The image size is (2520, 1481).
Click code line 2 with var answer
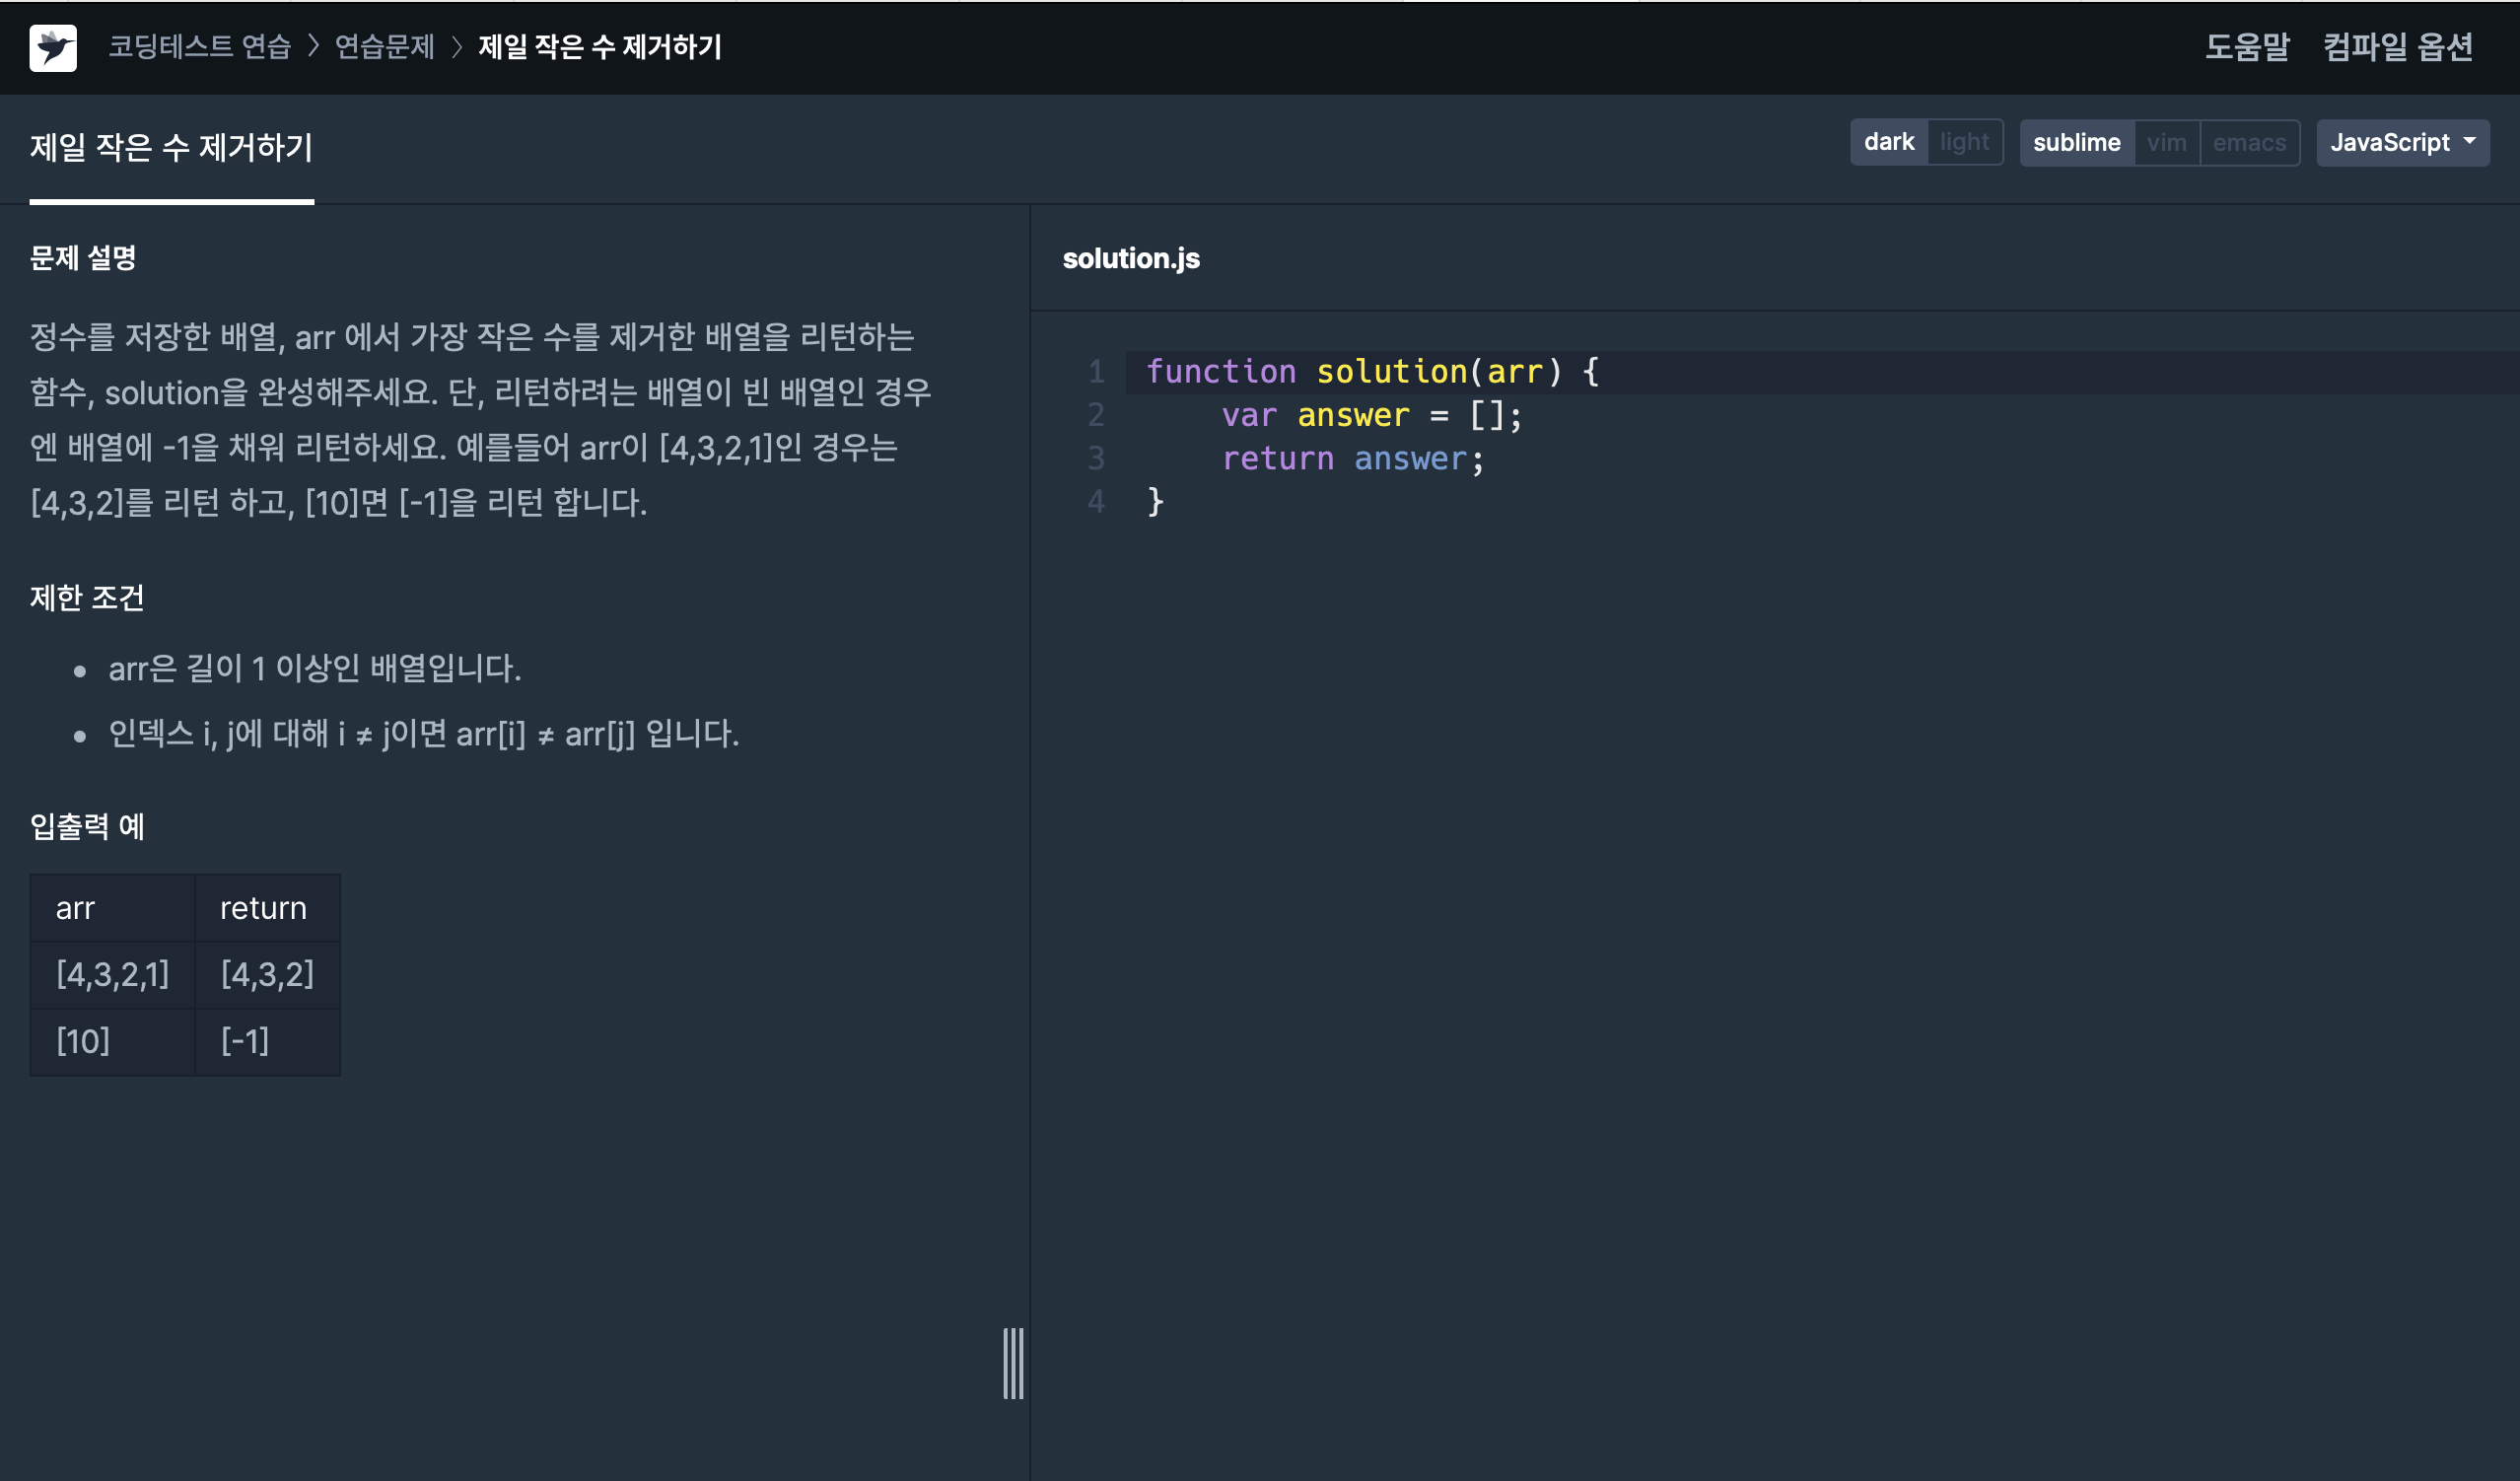tap(1370, 415)
